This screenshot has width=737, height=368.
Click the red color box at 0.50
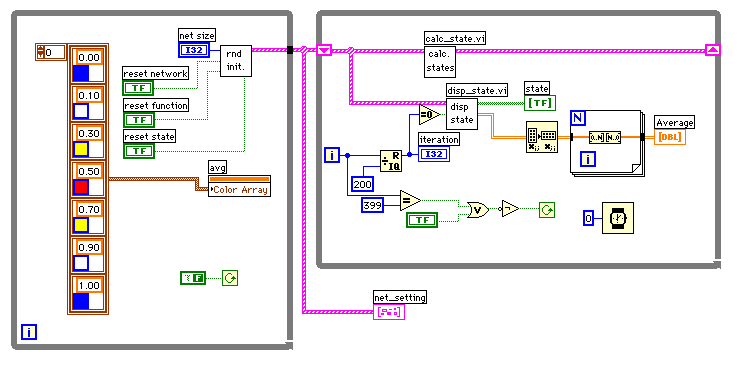81,188
